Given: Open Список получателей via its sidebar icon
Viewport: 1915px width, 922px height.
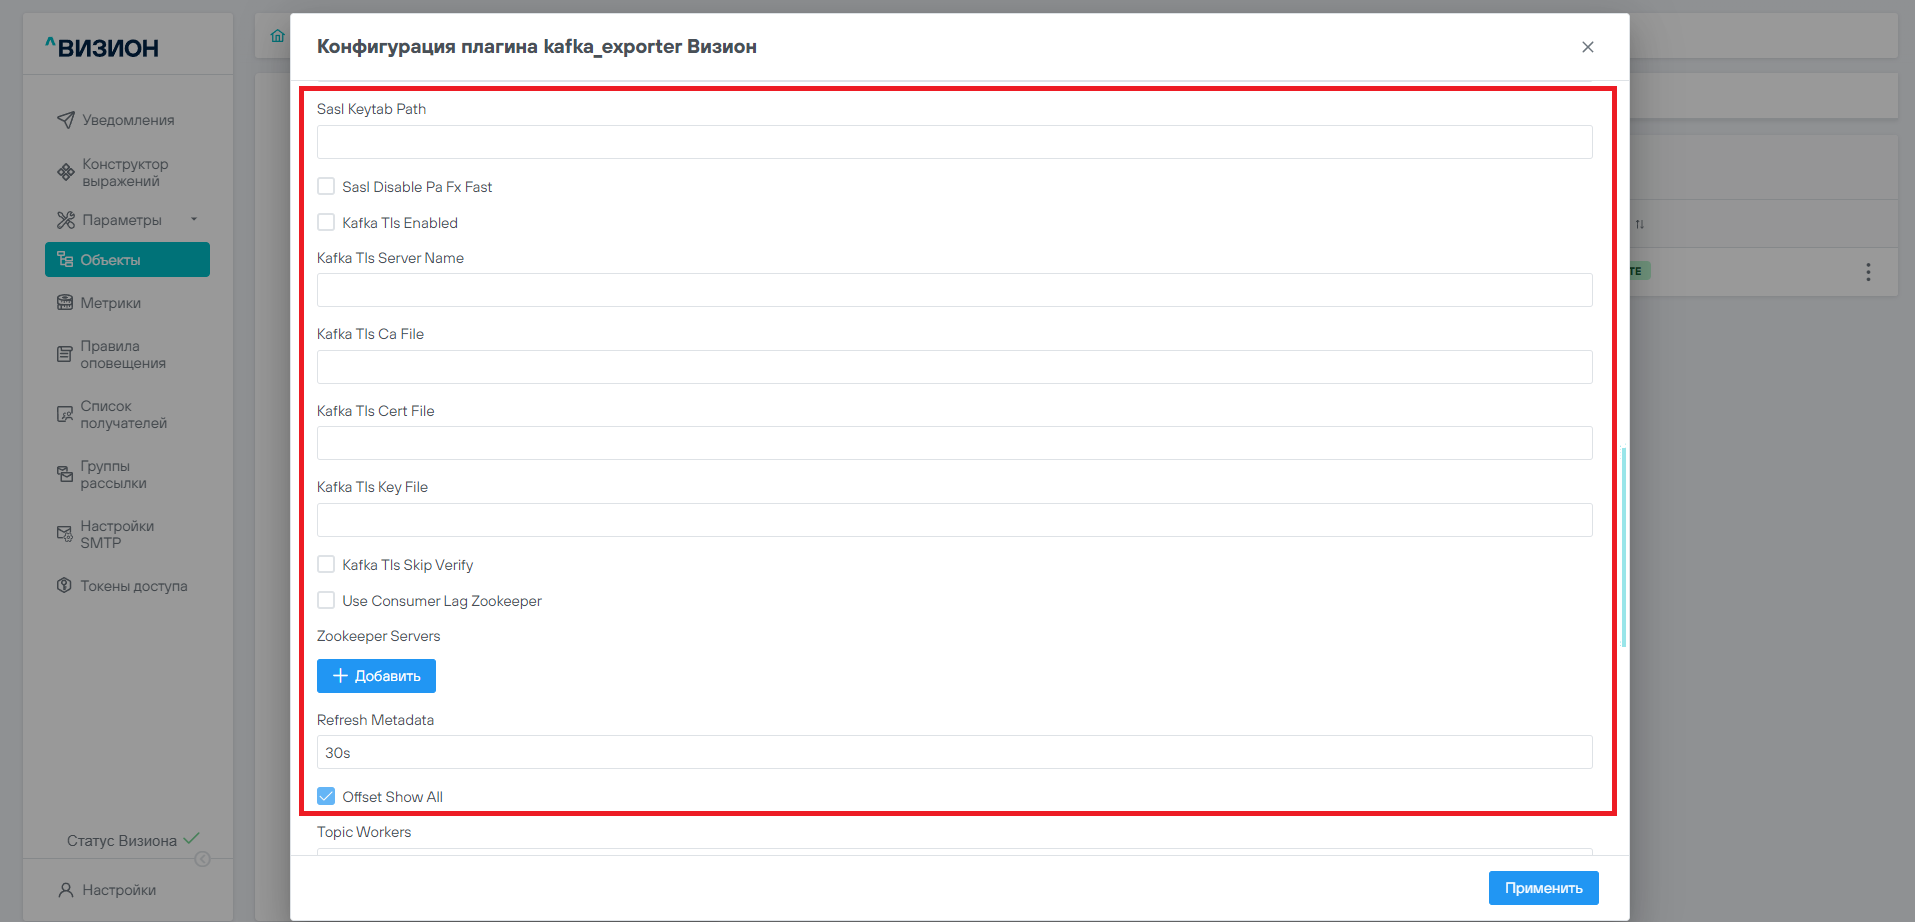Looking at the screenshot, I should [x=65, y=414].
